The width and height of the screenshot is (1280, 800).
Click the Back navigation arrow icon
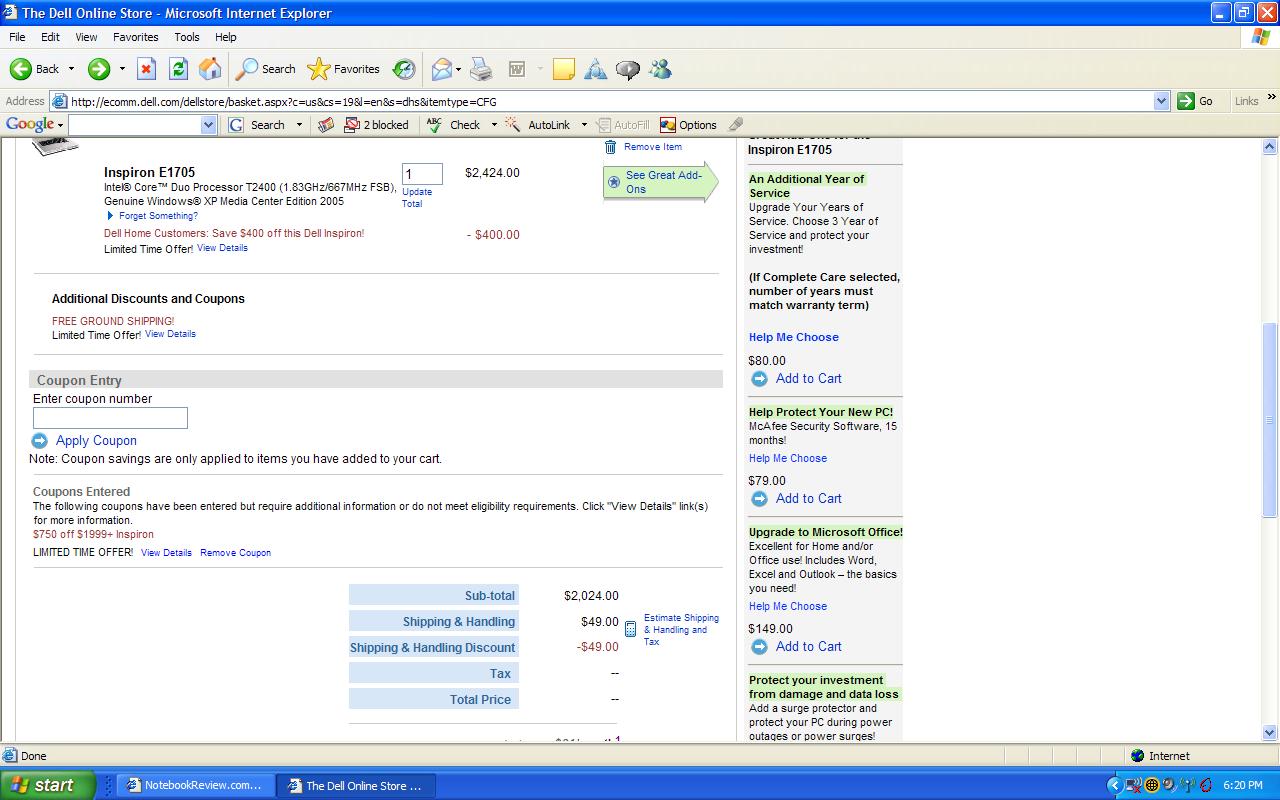[20, 69]
